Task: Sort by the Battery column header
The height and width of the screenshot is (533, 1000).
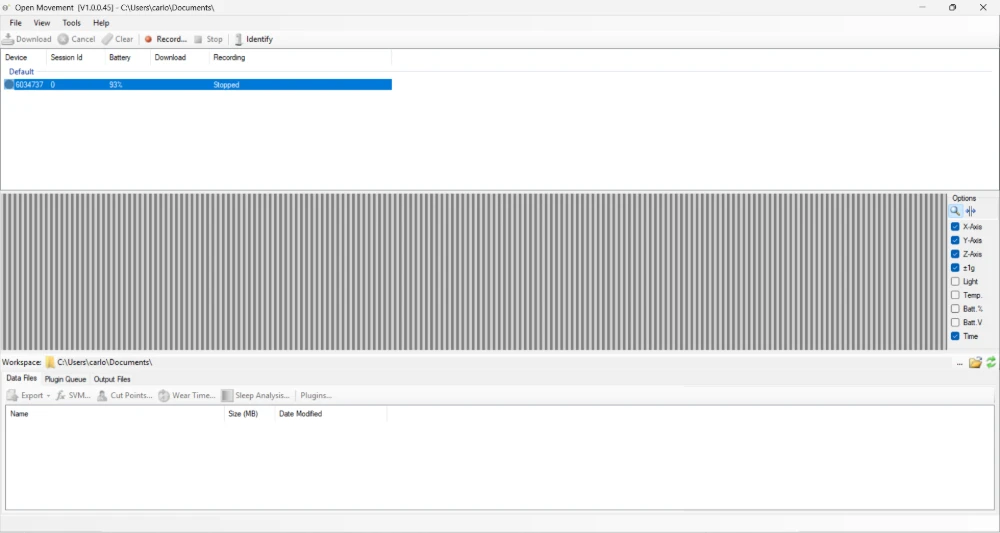Action: [x=128, y=57]
